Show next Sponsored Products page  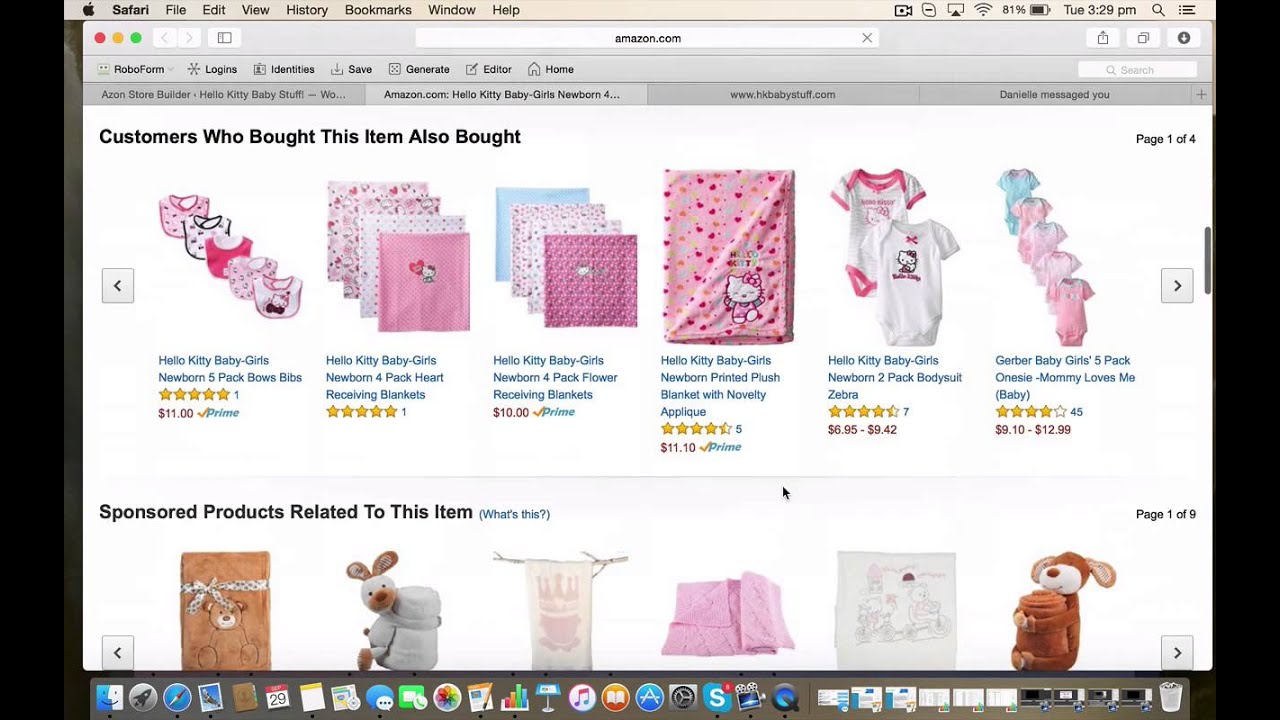pyautogui.click(x=1177, y=653)
